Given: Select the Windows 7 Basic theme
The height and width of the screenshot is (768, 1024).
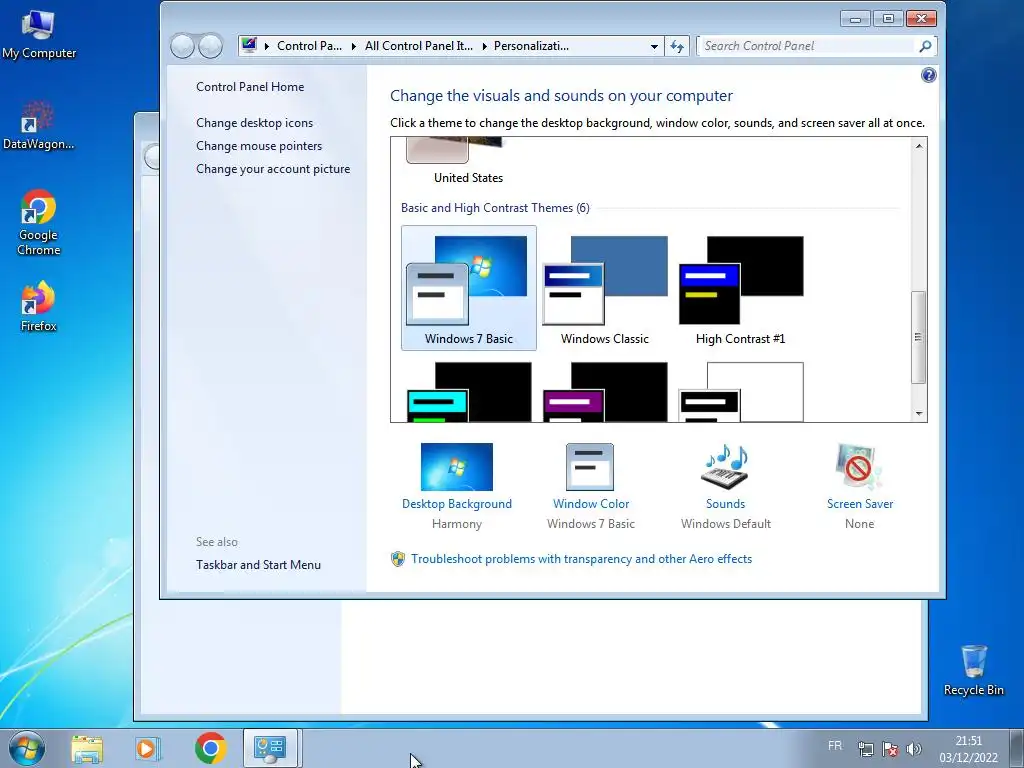Looking at the screenshot, I should click(x=468, y=288).
